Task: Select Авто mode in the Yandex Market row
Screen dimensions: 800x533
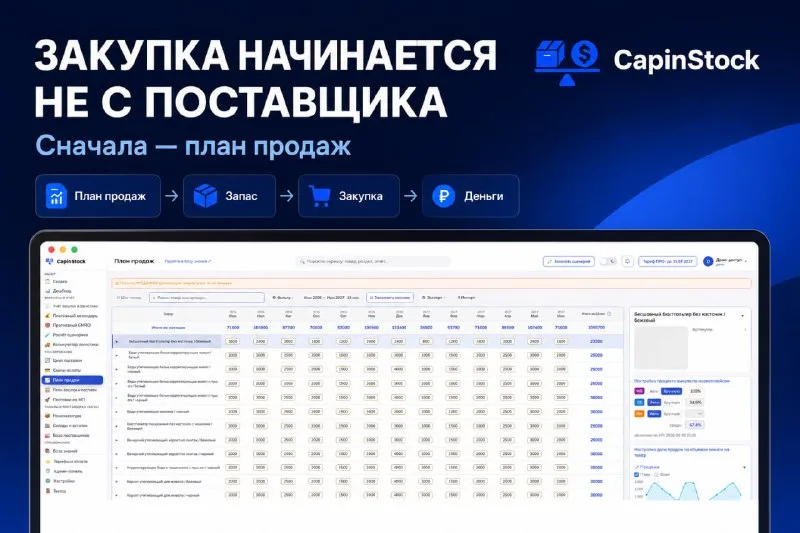Action: tap(654, 414)
